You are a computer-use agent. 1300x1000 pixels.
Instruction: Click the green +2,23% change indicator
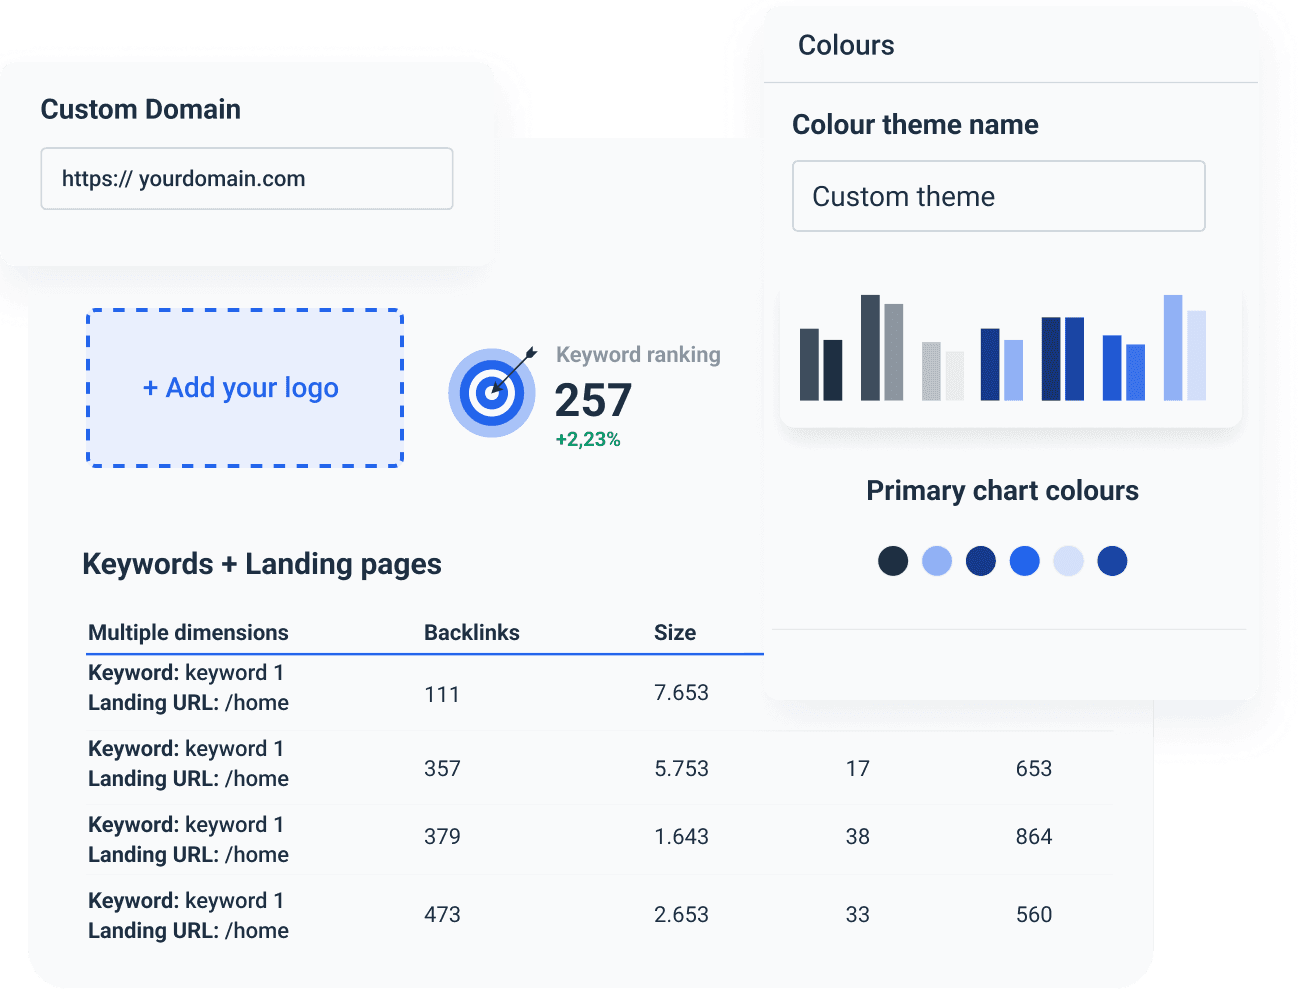[x=588, y=438]
